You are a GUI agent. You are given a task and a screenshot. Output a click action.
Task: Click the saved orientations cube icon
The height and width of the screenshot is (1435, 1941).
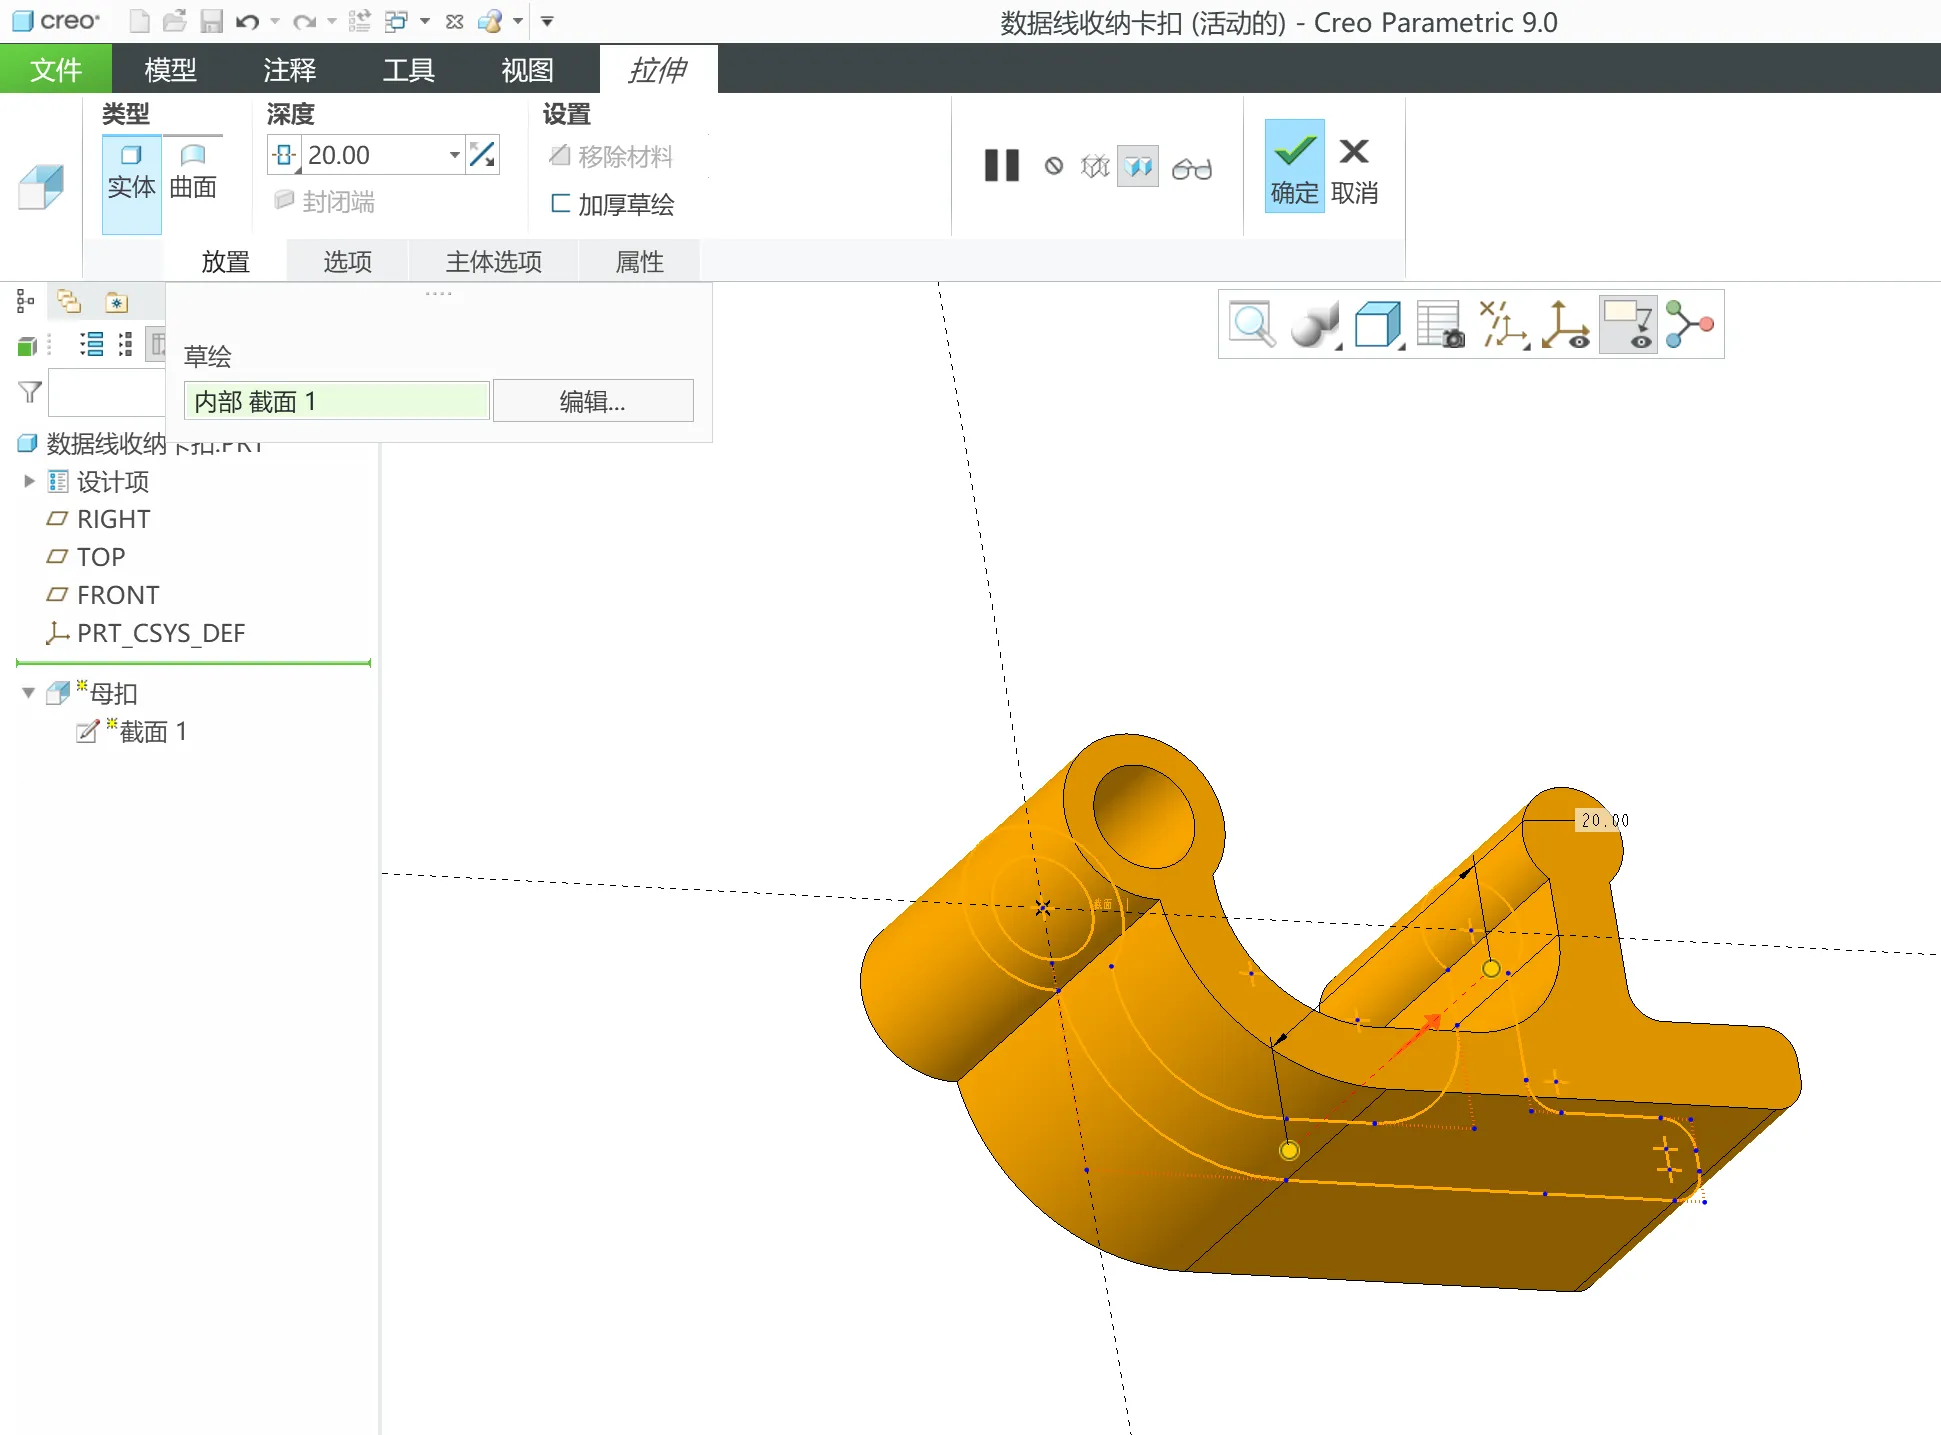tap(1377, 324)
